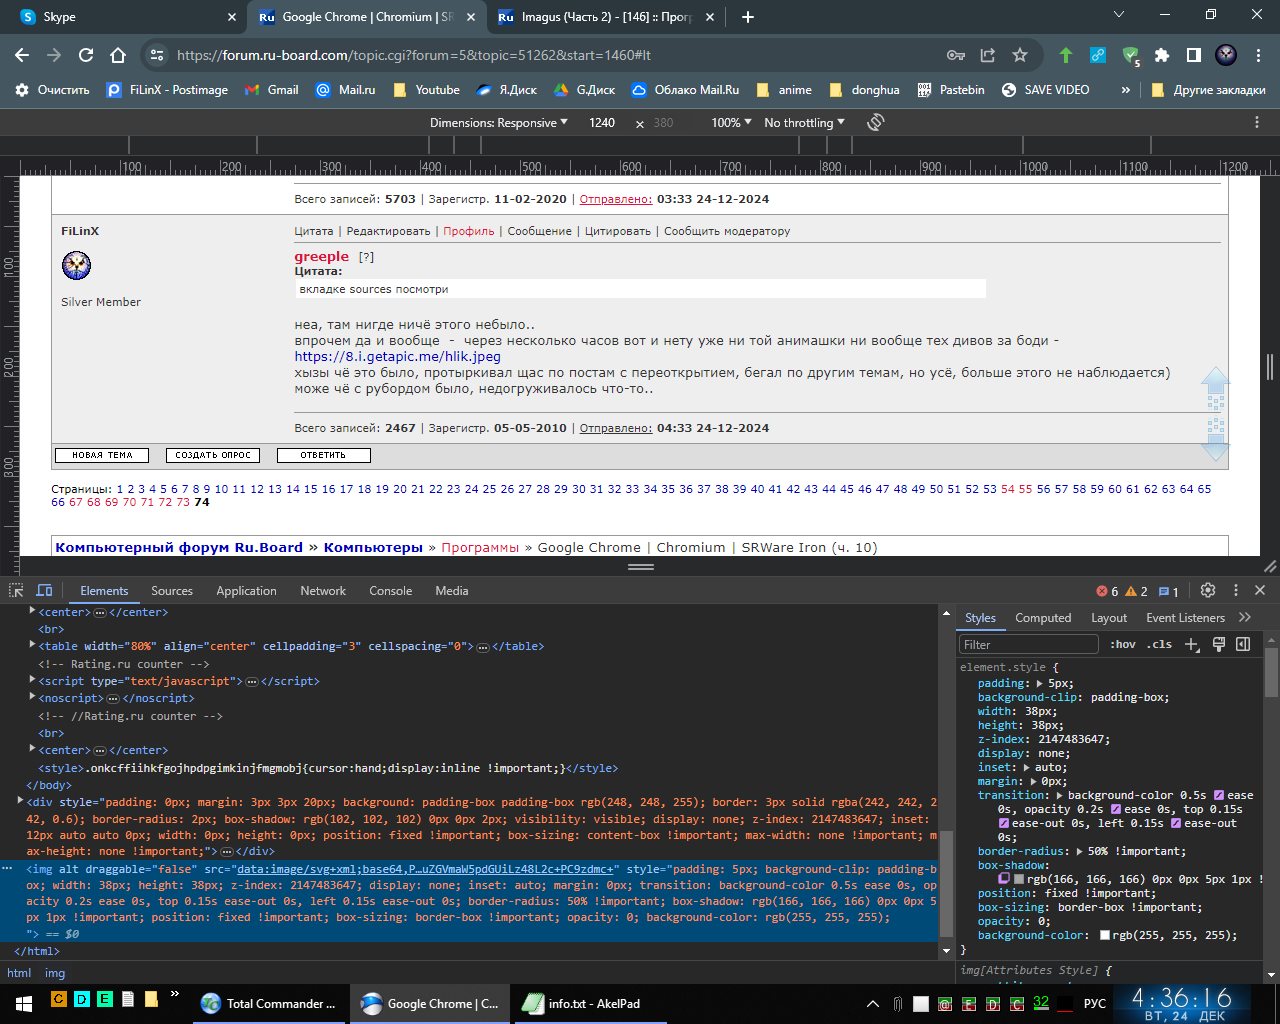1280x1024 pixels.
Task: Click the Styles Filter input field
Action: [x=1029, y=644]
